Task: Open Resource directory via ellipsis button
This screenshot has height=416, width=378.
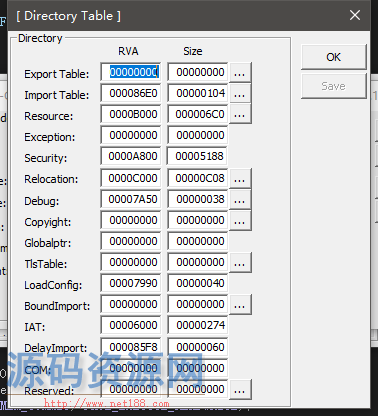Action: click(x=239, y=114)
